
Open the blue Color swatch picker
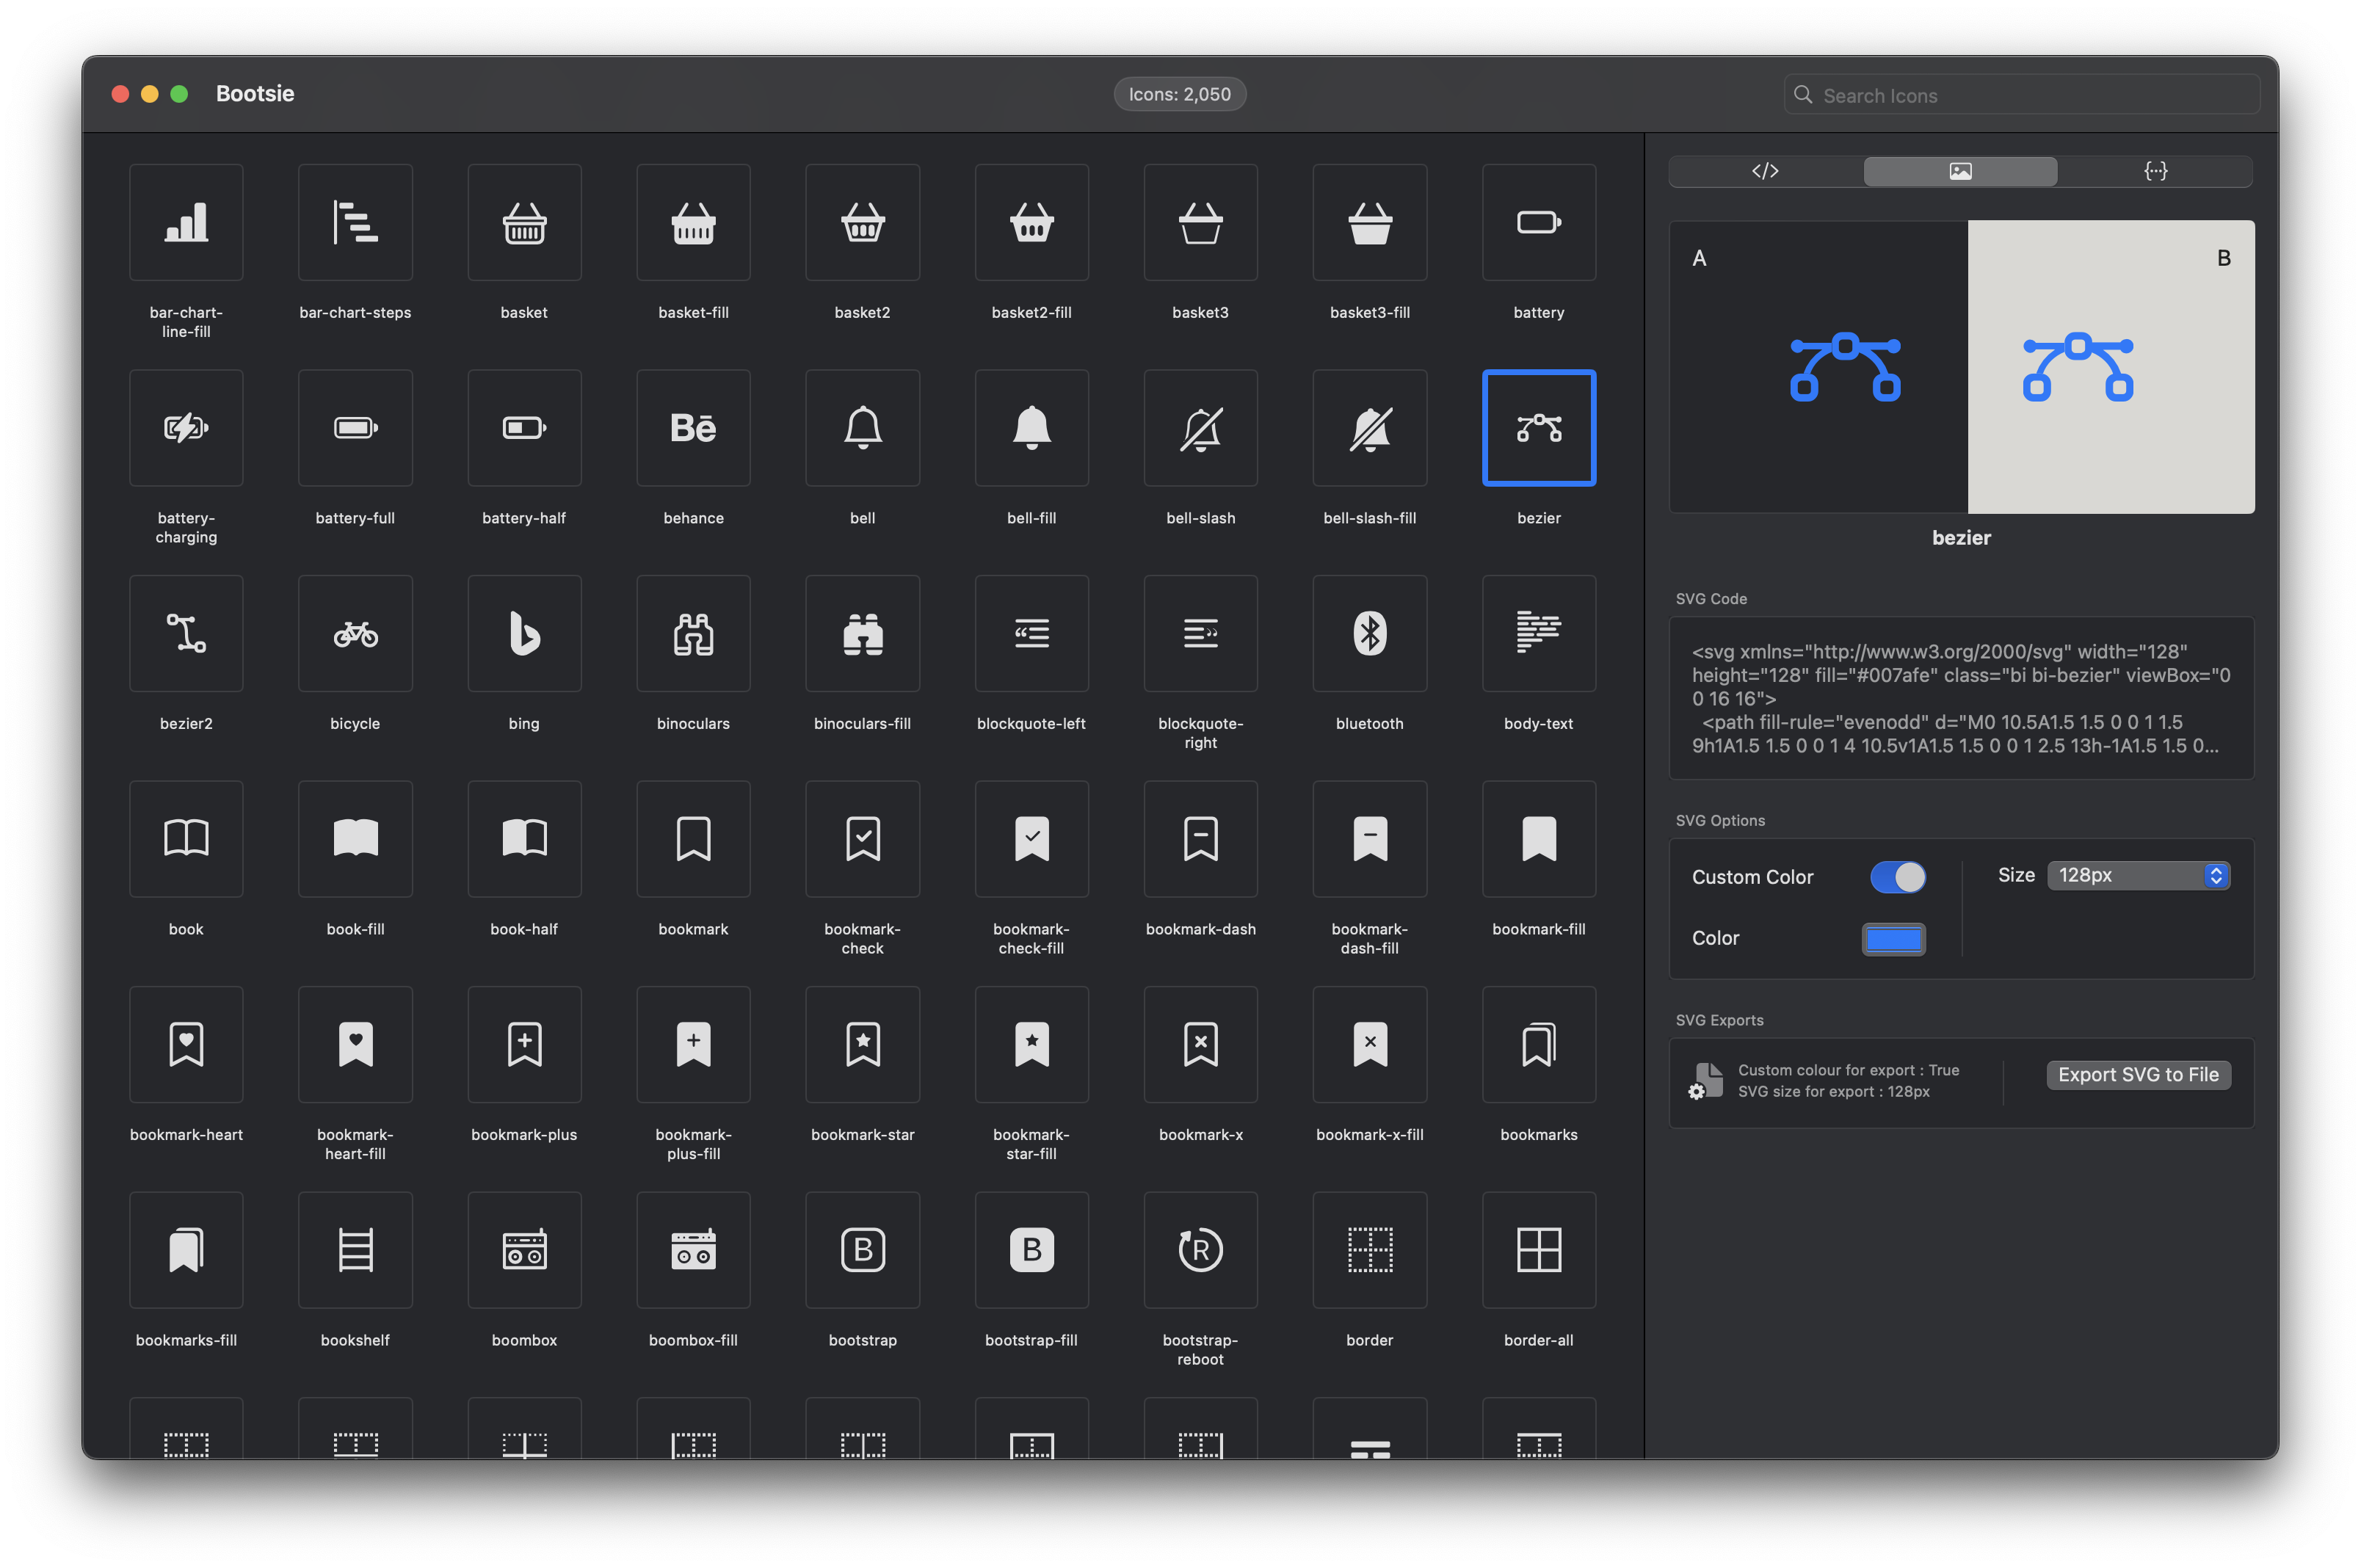point(1893,938)
